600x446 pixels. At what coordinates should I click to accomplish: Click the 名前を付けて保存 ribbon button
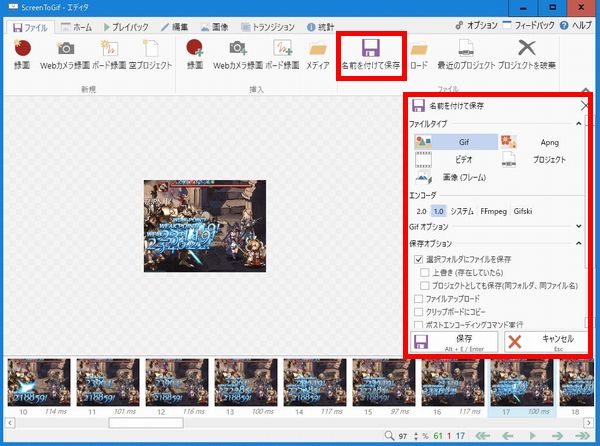[371, 55]
